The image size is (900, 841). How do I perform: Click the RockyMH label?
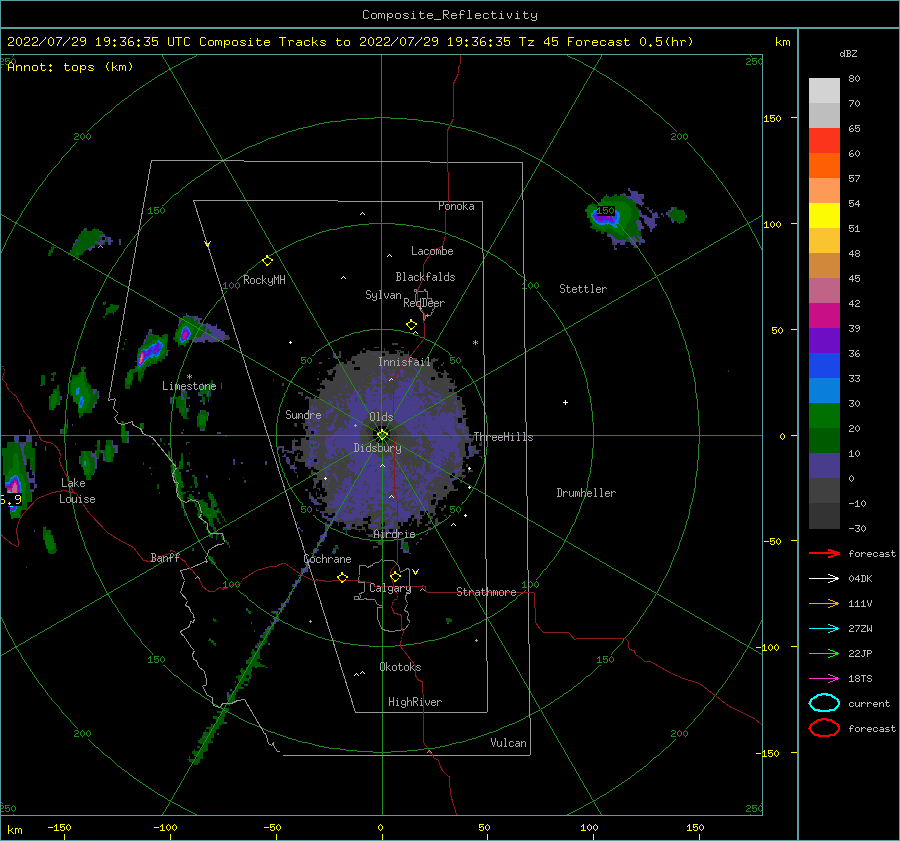(x=264, y=280)
